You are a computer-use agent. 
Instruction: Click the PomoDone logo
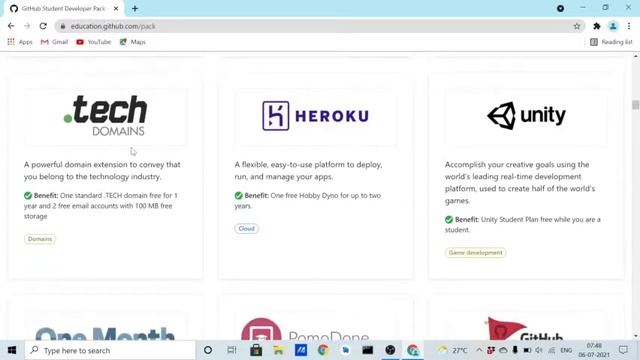coord(304,330)
